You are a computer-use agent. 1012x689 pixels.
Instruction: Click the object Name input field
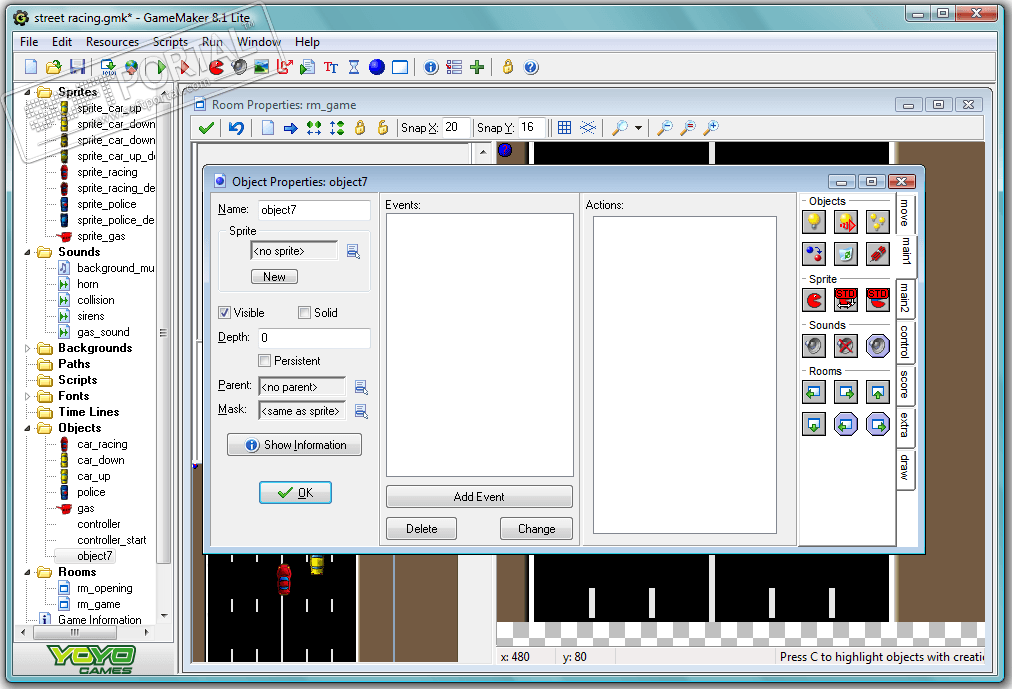point(314,210)
